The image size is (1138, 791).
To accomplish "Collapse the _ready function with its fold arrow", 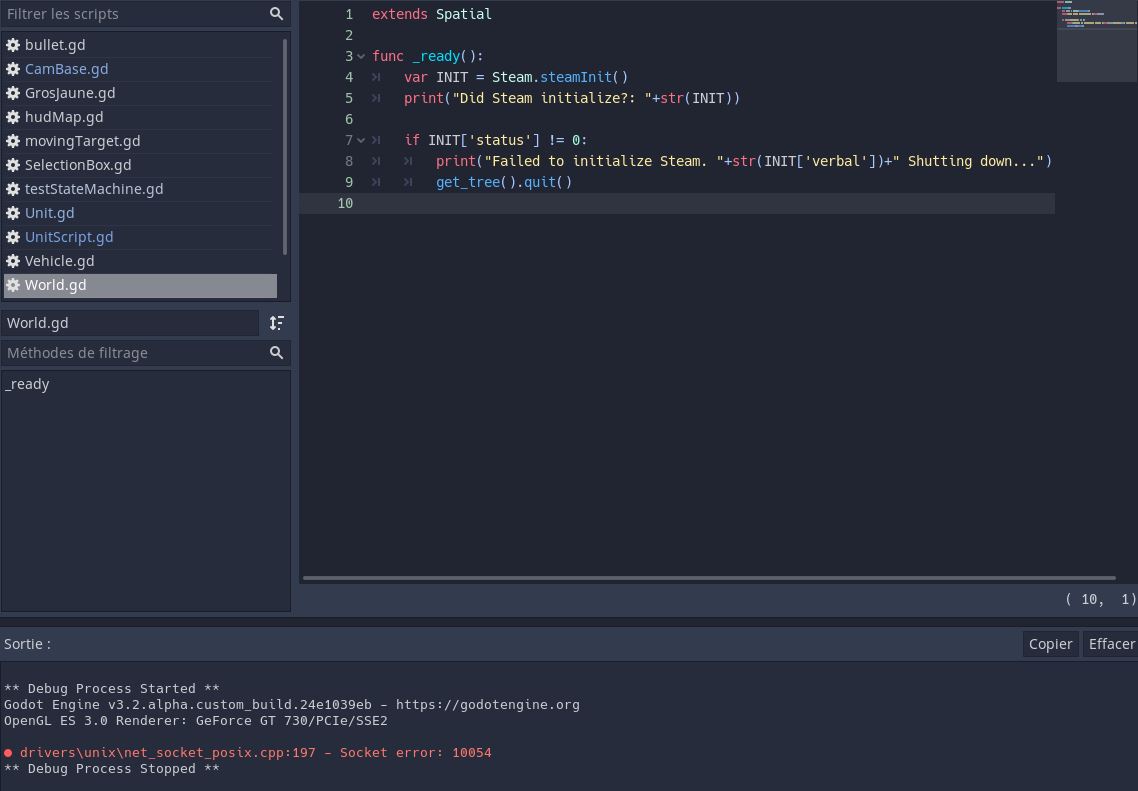I will pyautogui.click(x=361, y=56).
